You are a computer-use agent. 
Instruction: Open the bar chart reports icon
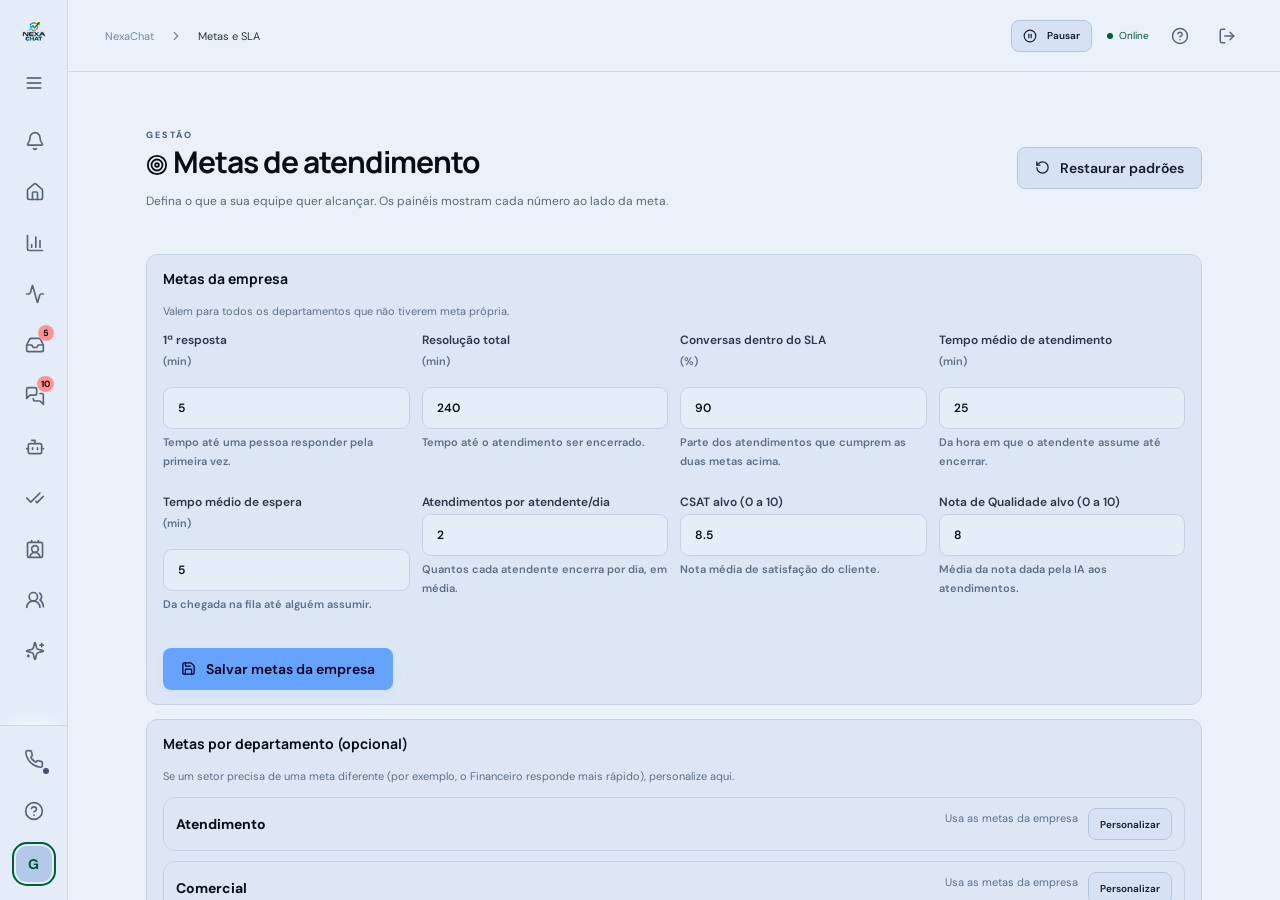(35, 242)
